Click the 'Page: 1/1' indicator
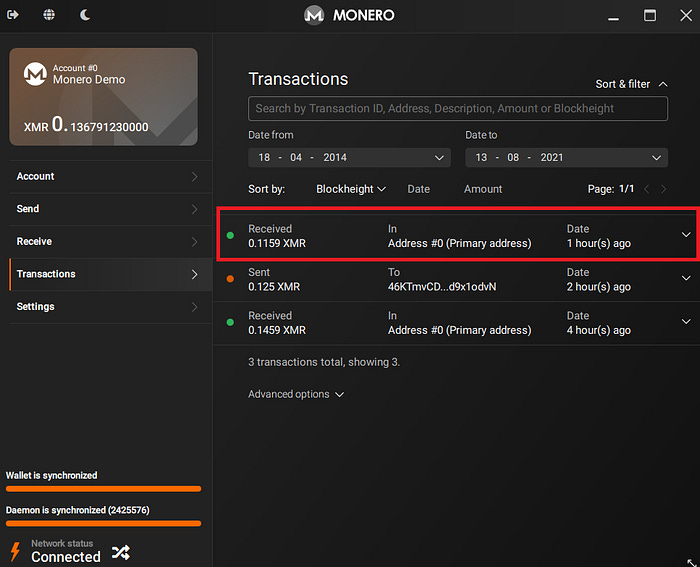 [611, 189]
